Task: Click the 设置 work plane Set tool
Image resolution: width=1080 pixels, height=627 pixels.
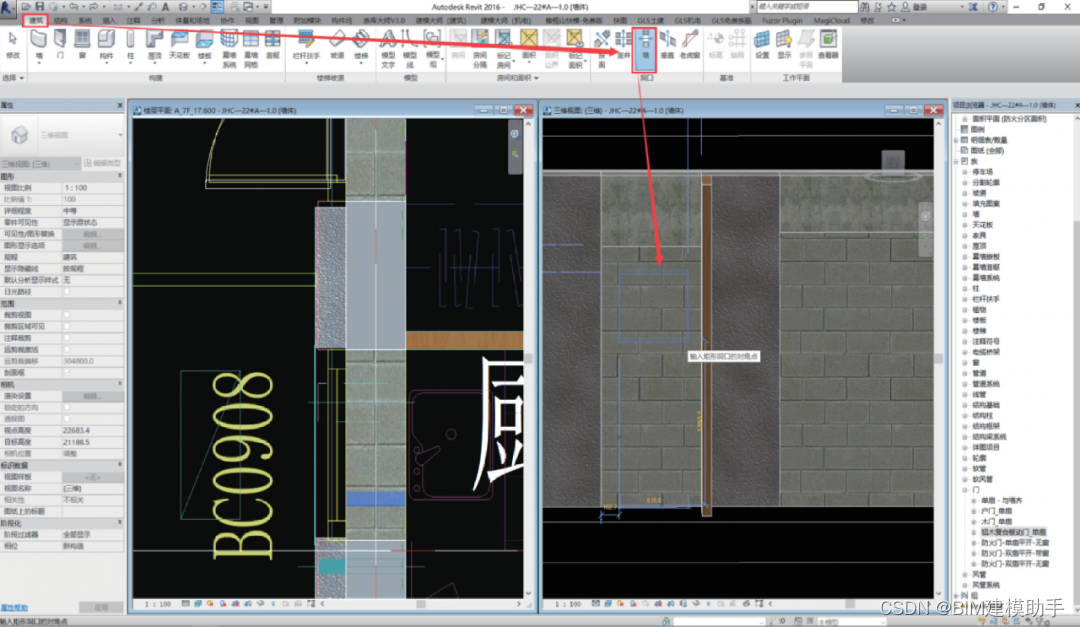Action: [762, 45]
